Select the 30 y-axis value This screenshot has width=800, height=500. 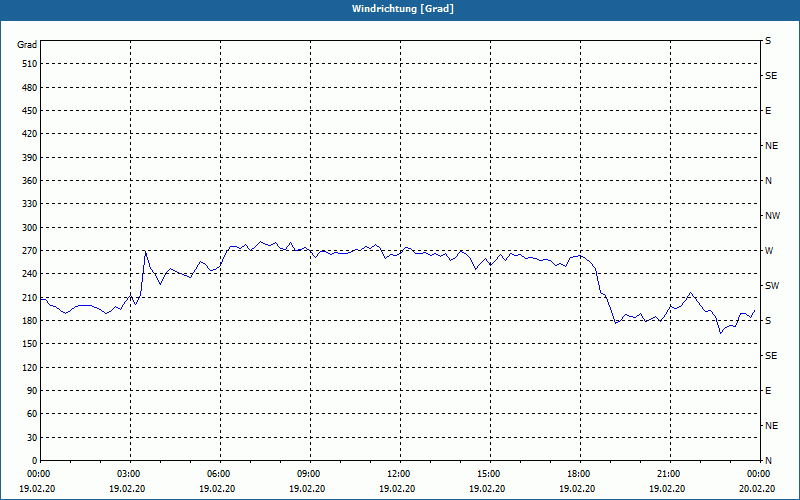(32, 438)
